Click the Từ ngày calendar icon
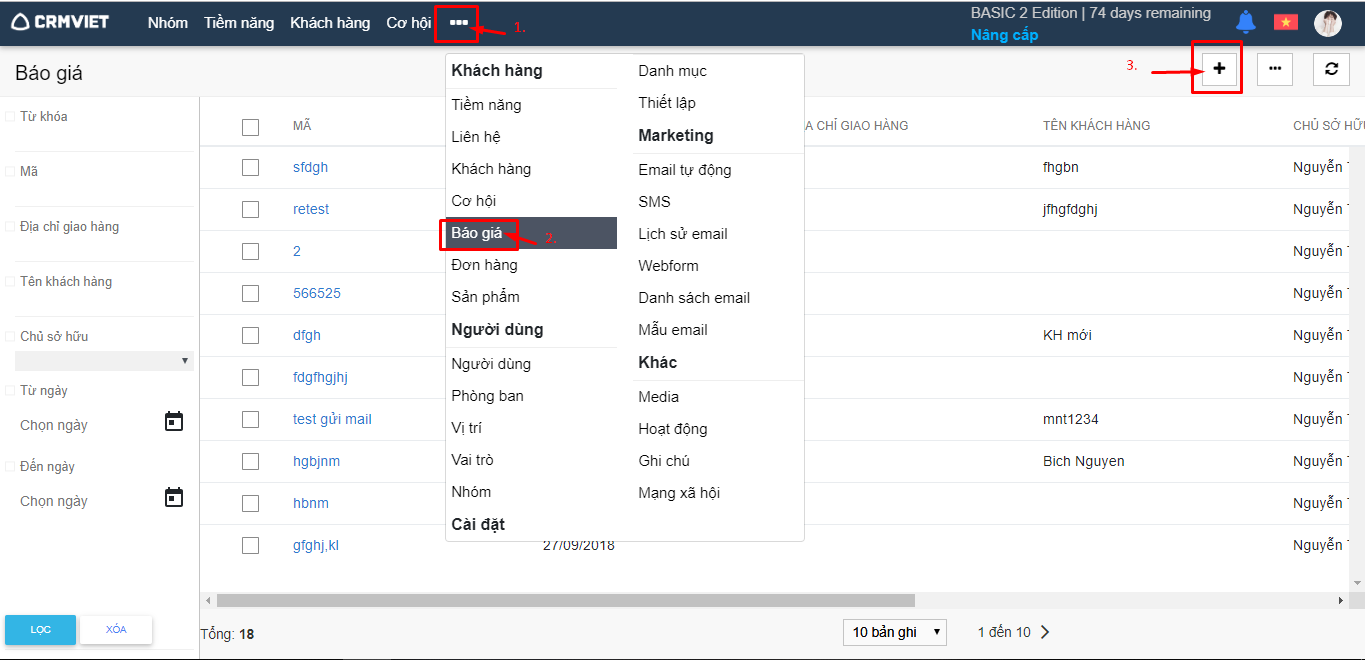This screenshot has height=660, width=1365. [174, 422]
